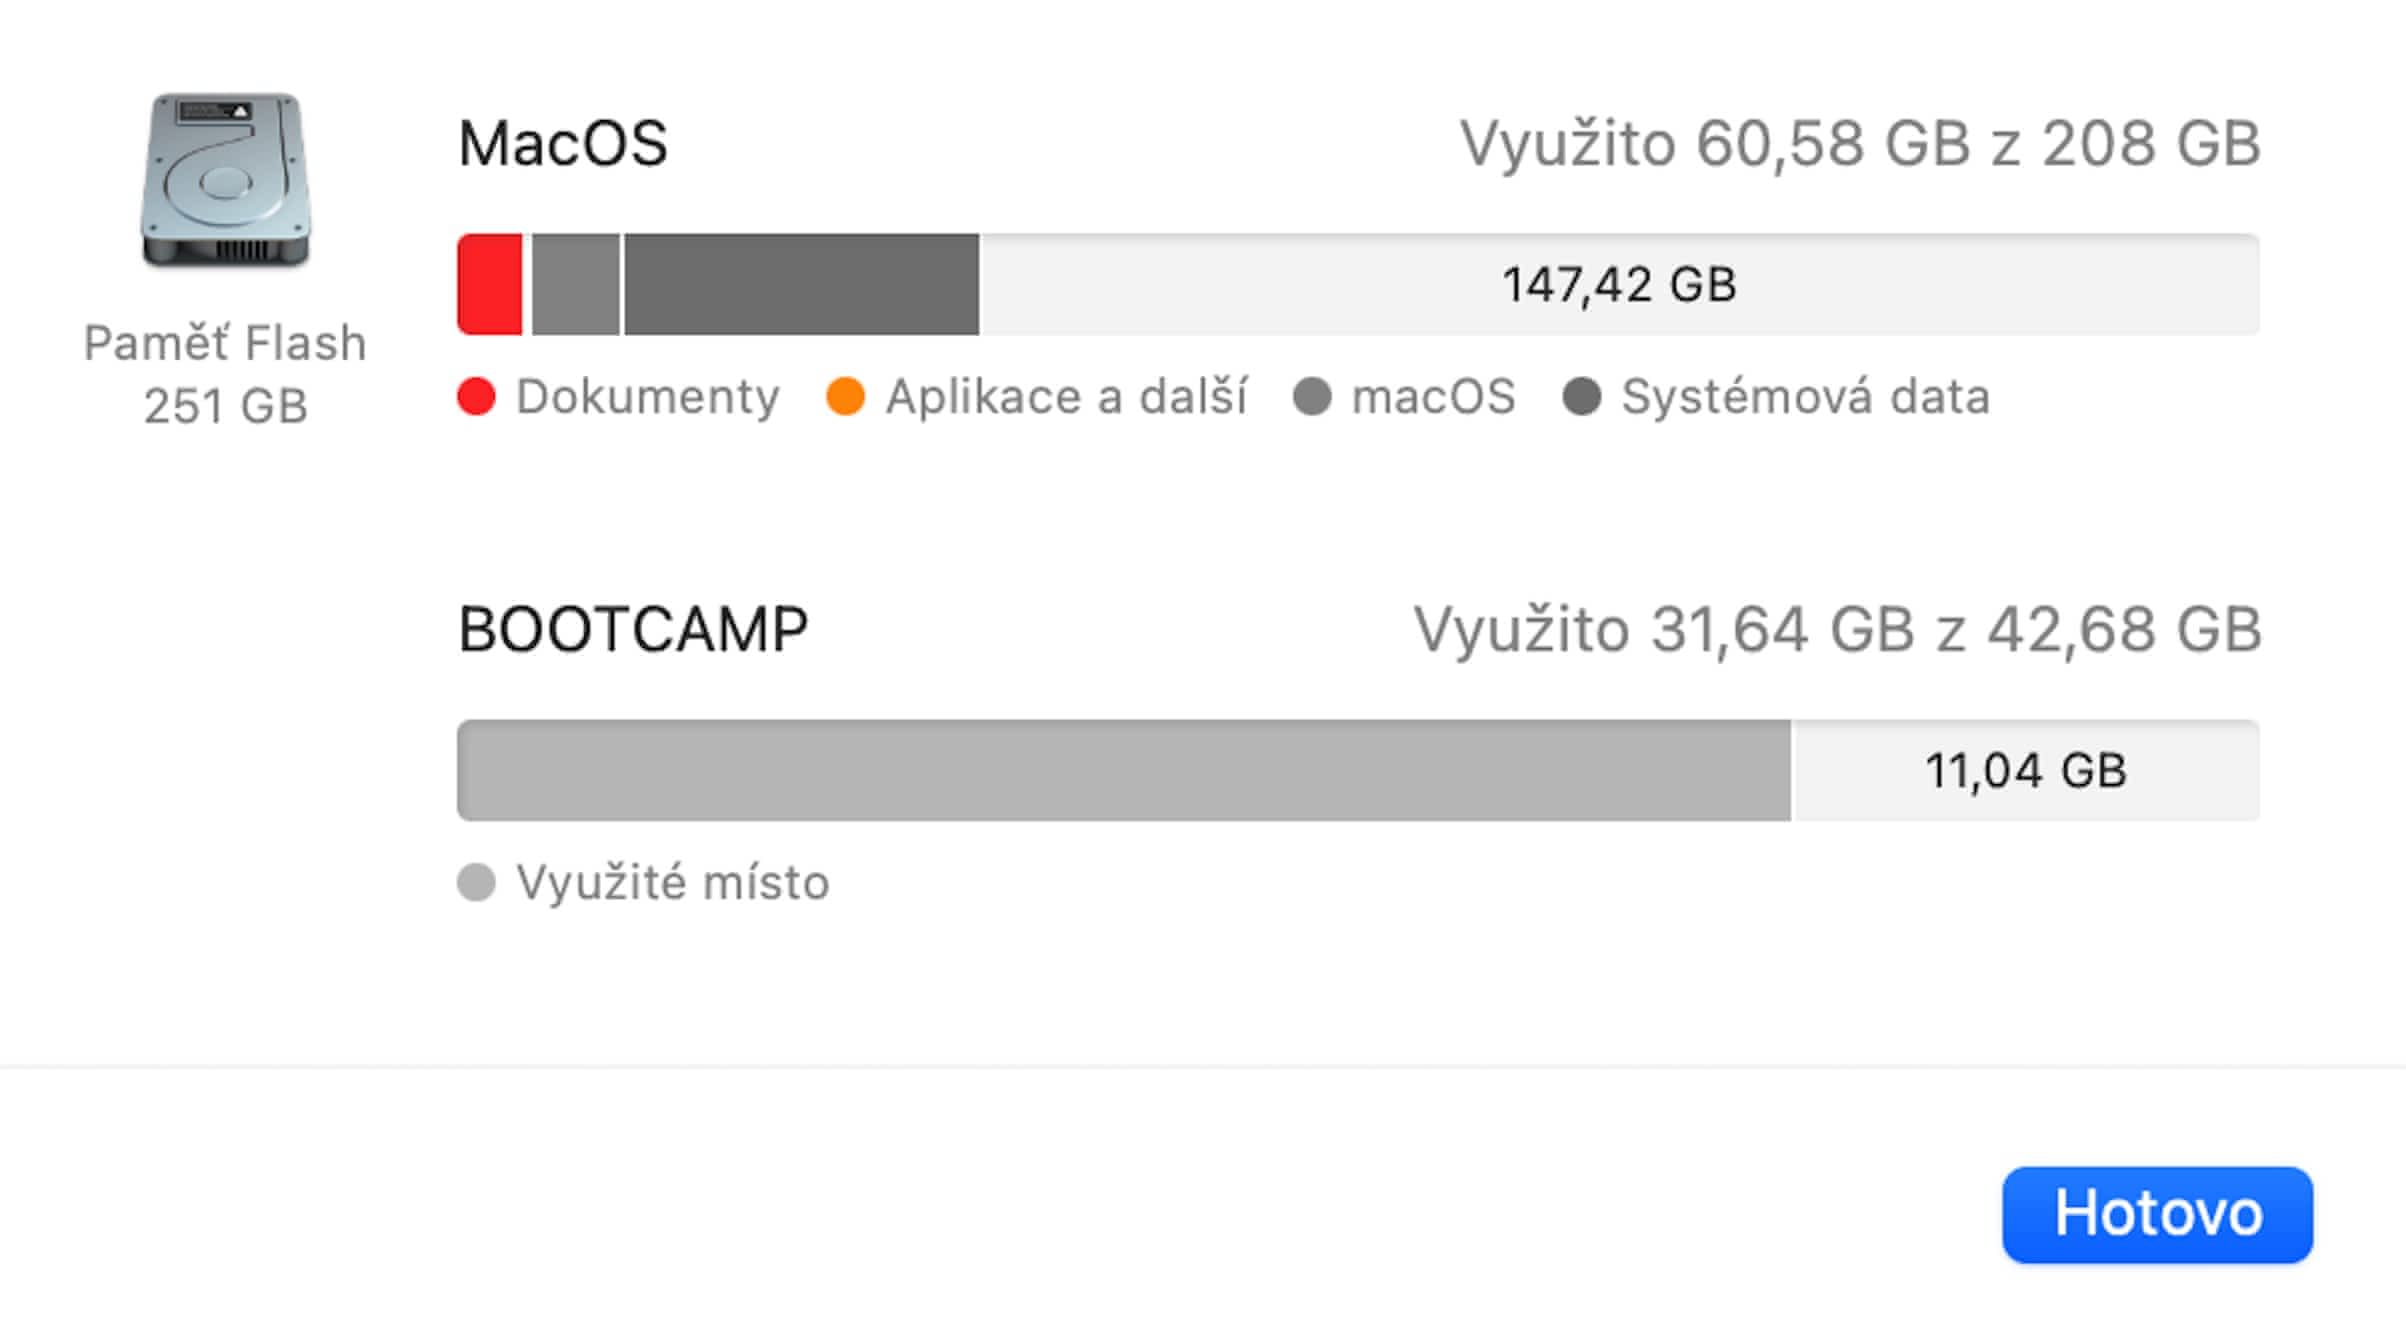Click the BOOTCAMP used space bar
This screenshot has width=2406, height=1327.
pos(1123,770)
